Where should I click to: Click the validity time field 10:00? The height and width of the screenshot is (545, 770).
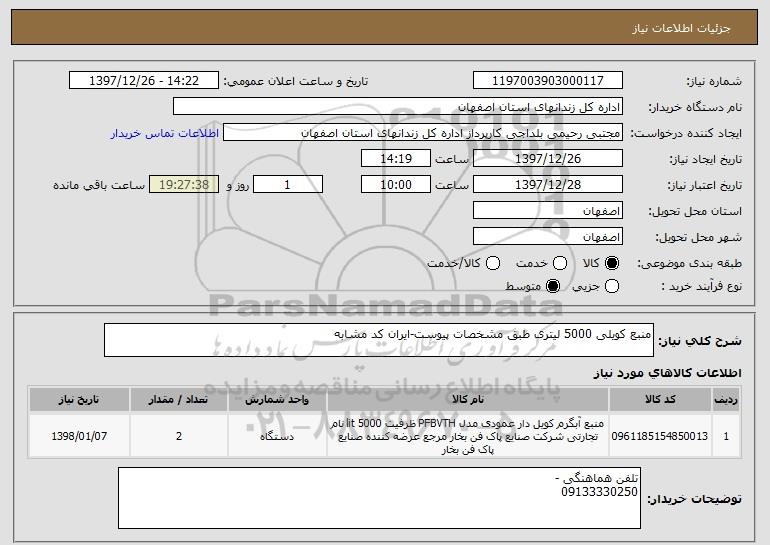(396, 185)
